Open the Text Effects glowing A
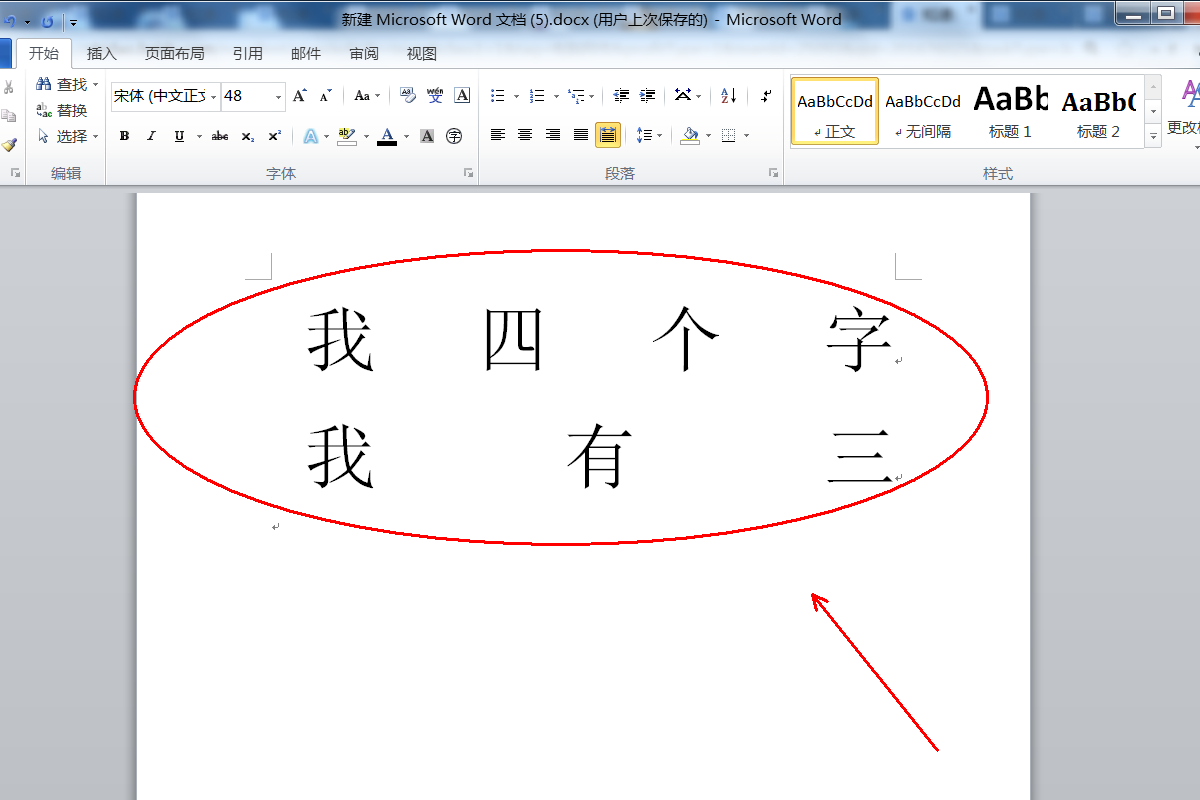The height and width of the screenshot is (800, 1200). point(311,136)
